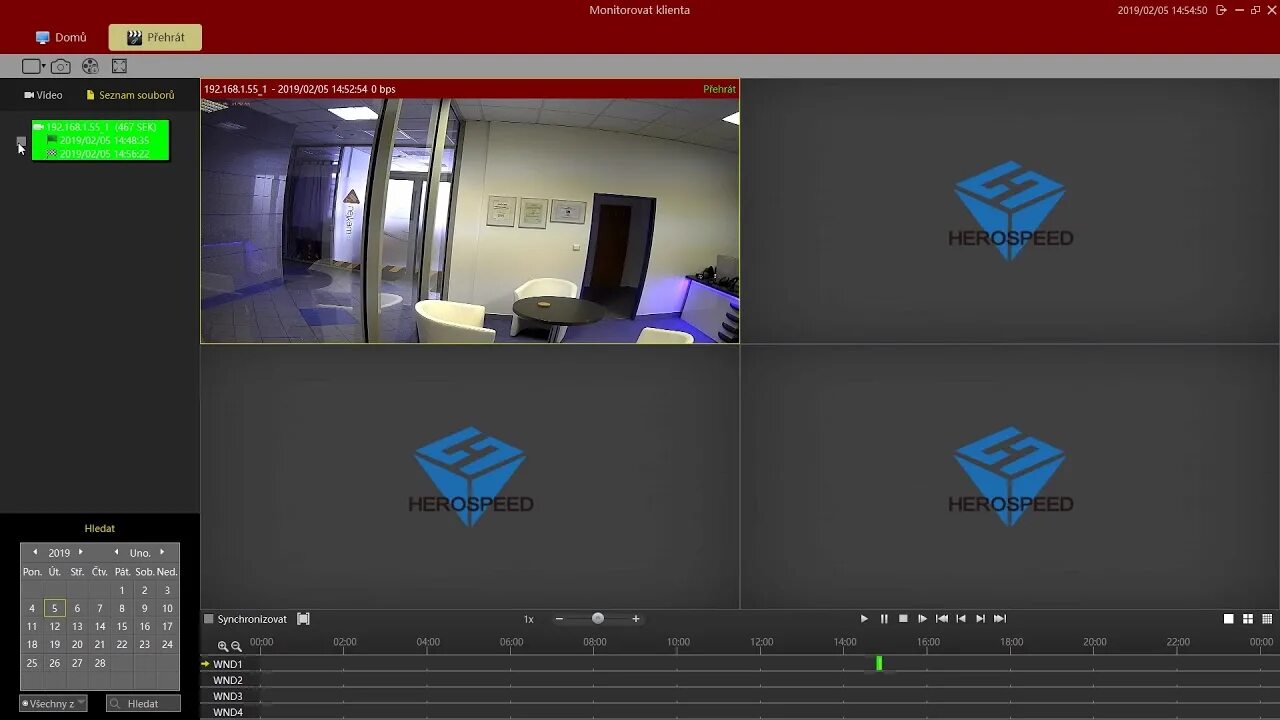Zoom in on the timeline
The width and height of the screenshot is (1280, 720).
pos(223,646)
